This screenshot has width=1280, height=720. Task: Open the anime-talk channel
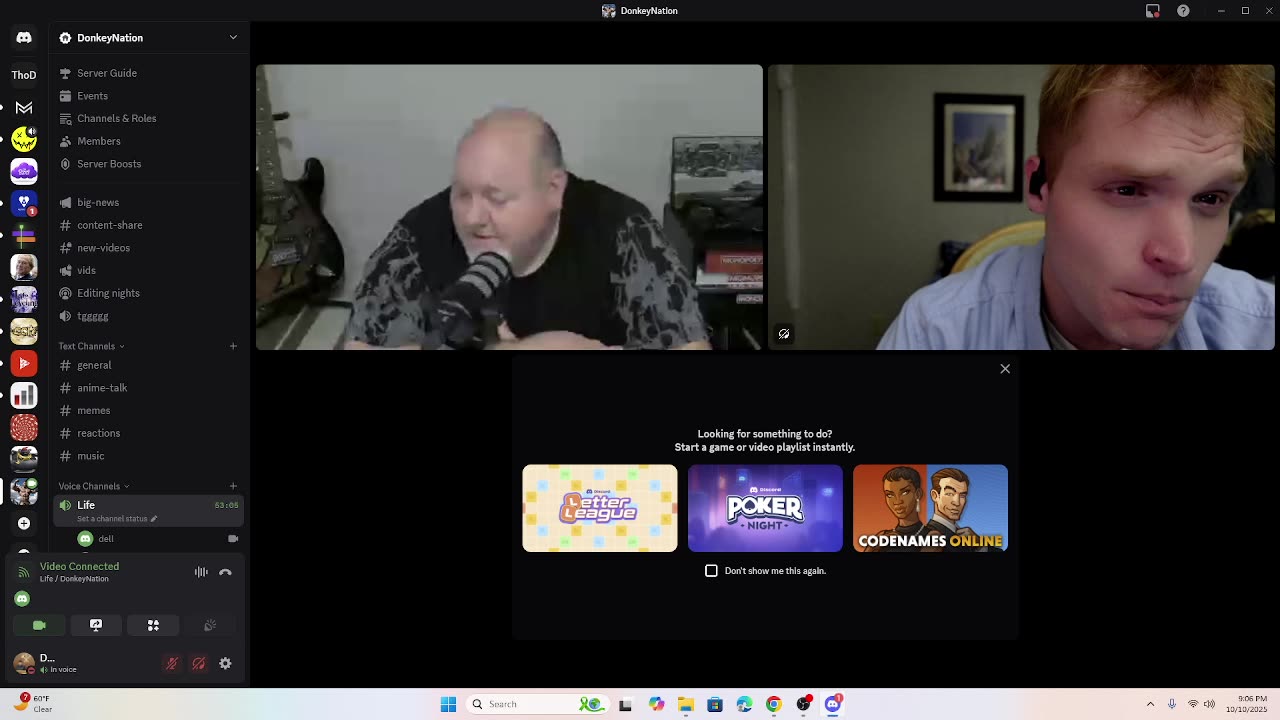148,388
